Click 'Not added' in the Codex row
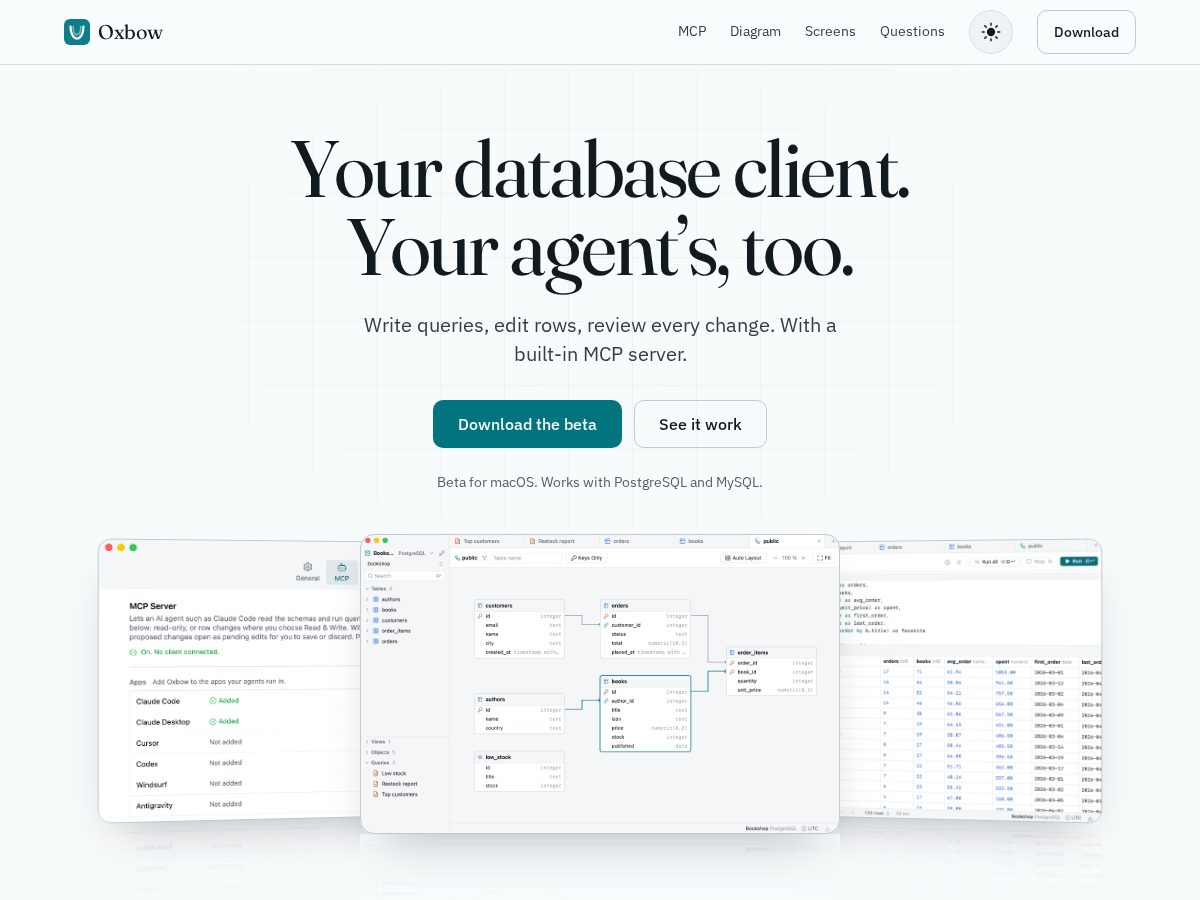 pyautogui.click(x=225, y=763)
